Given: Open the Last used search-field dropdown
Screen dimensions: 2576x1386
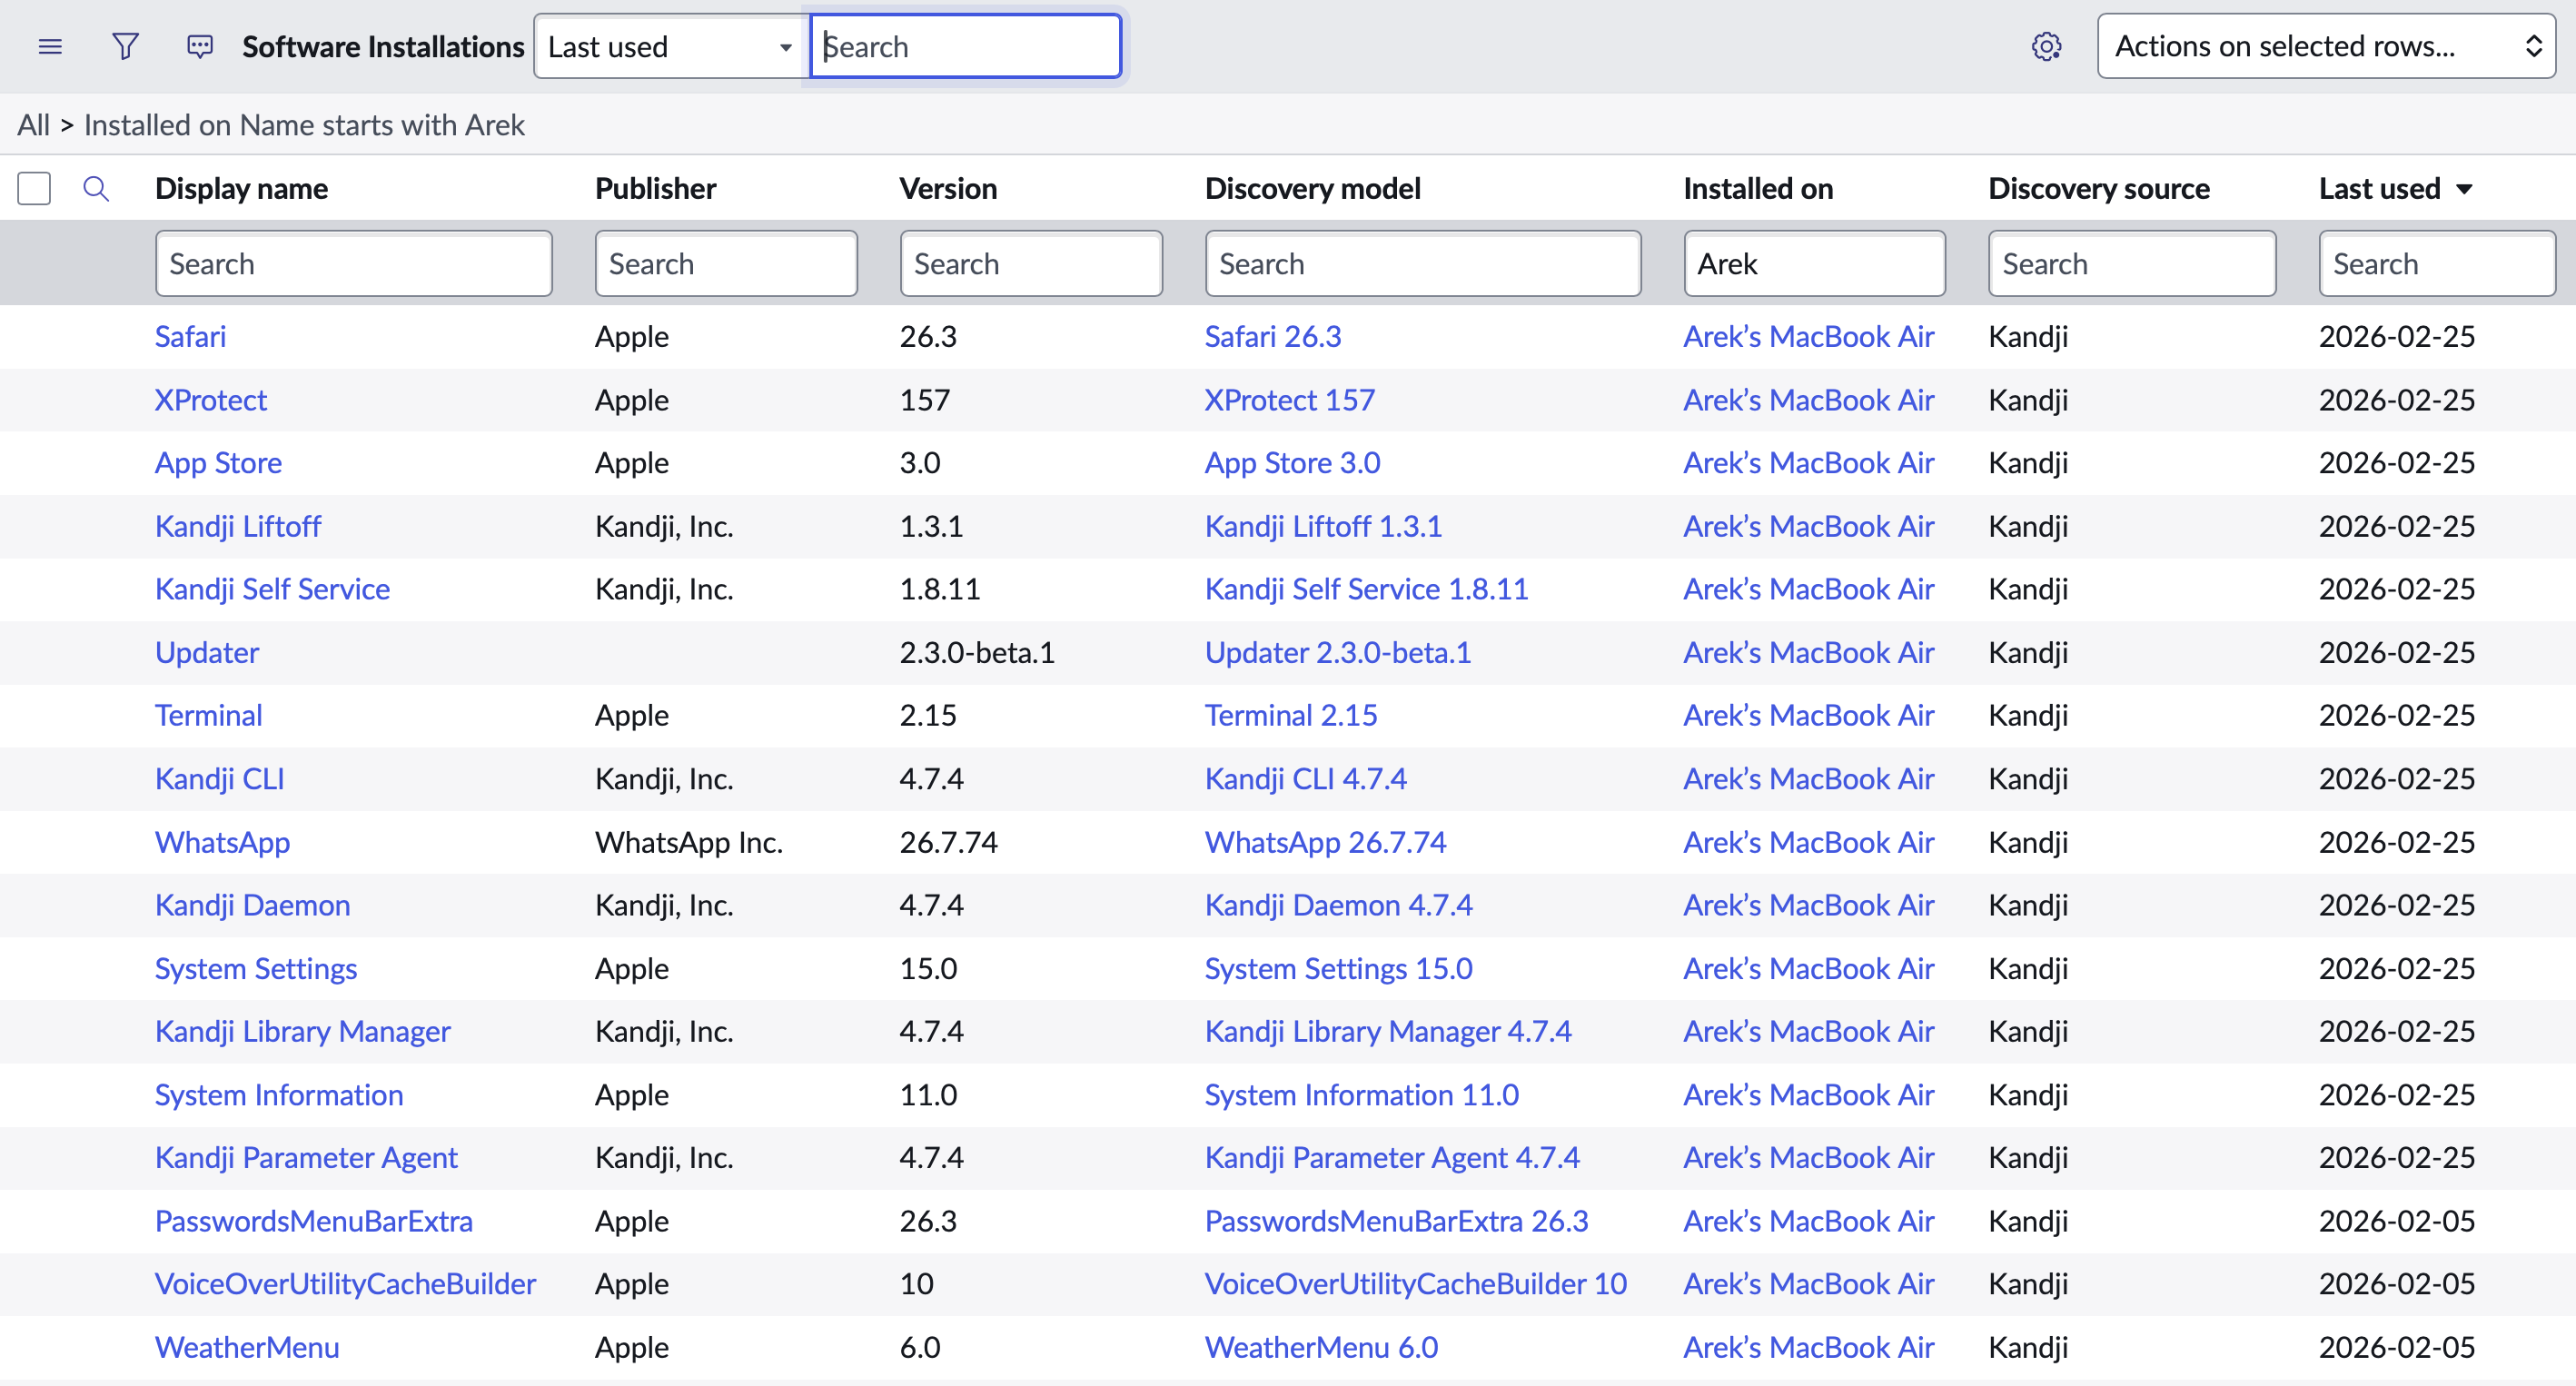Looking at the screenshot, I should (x=670, y=46).
